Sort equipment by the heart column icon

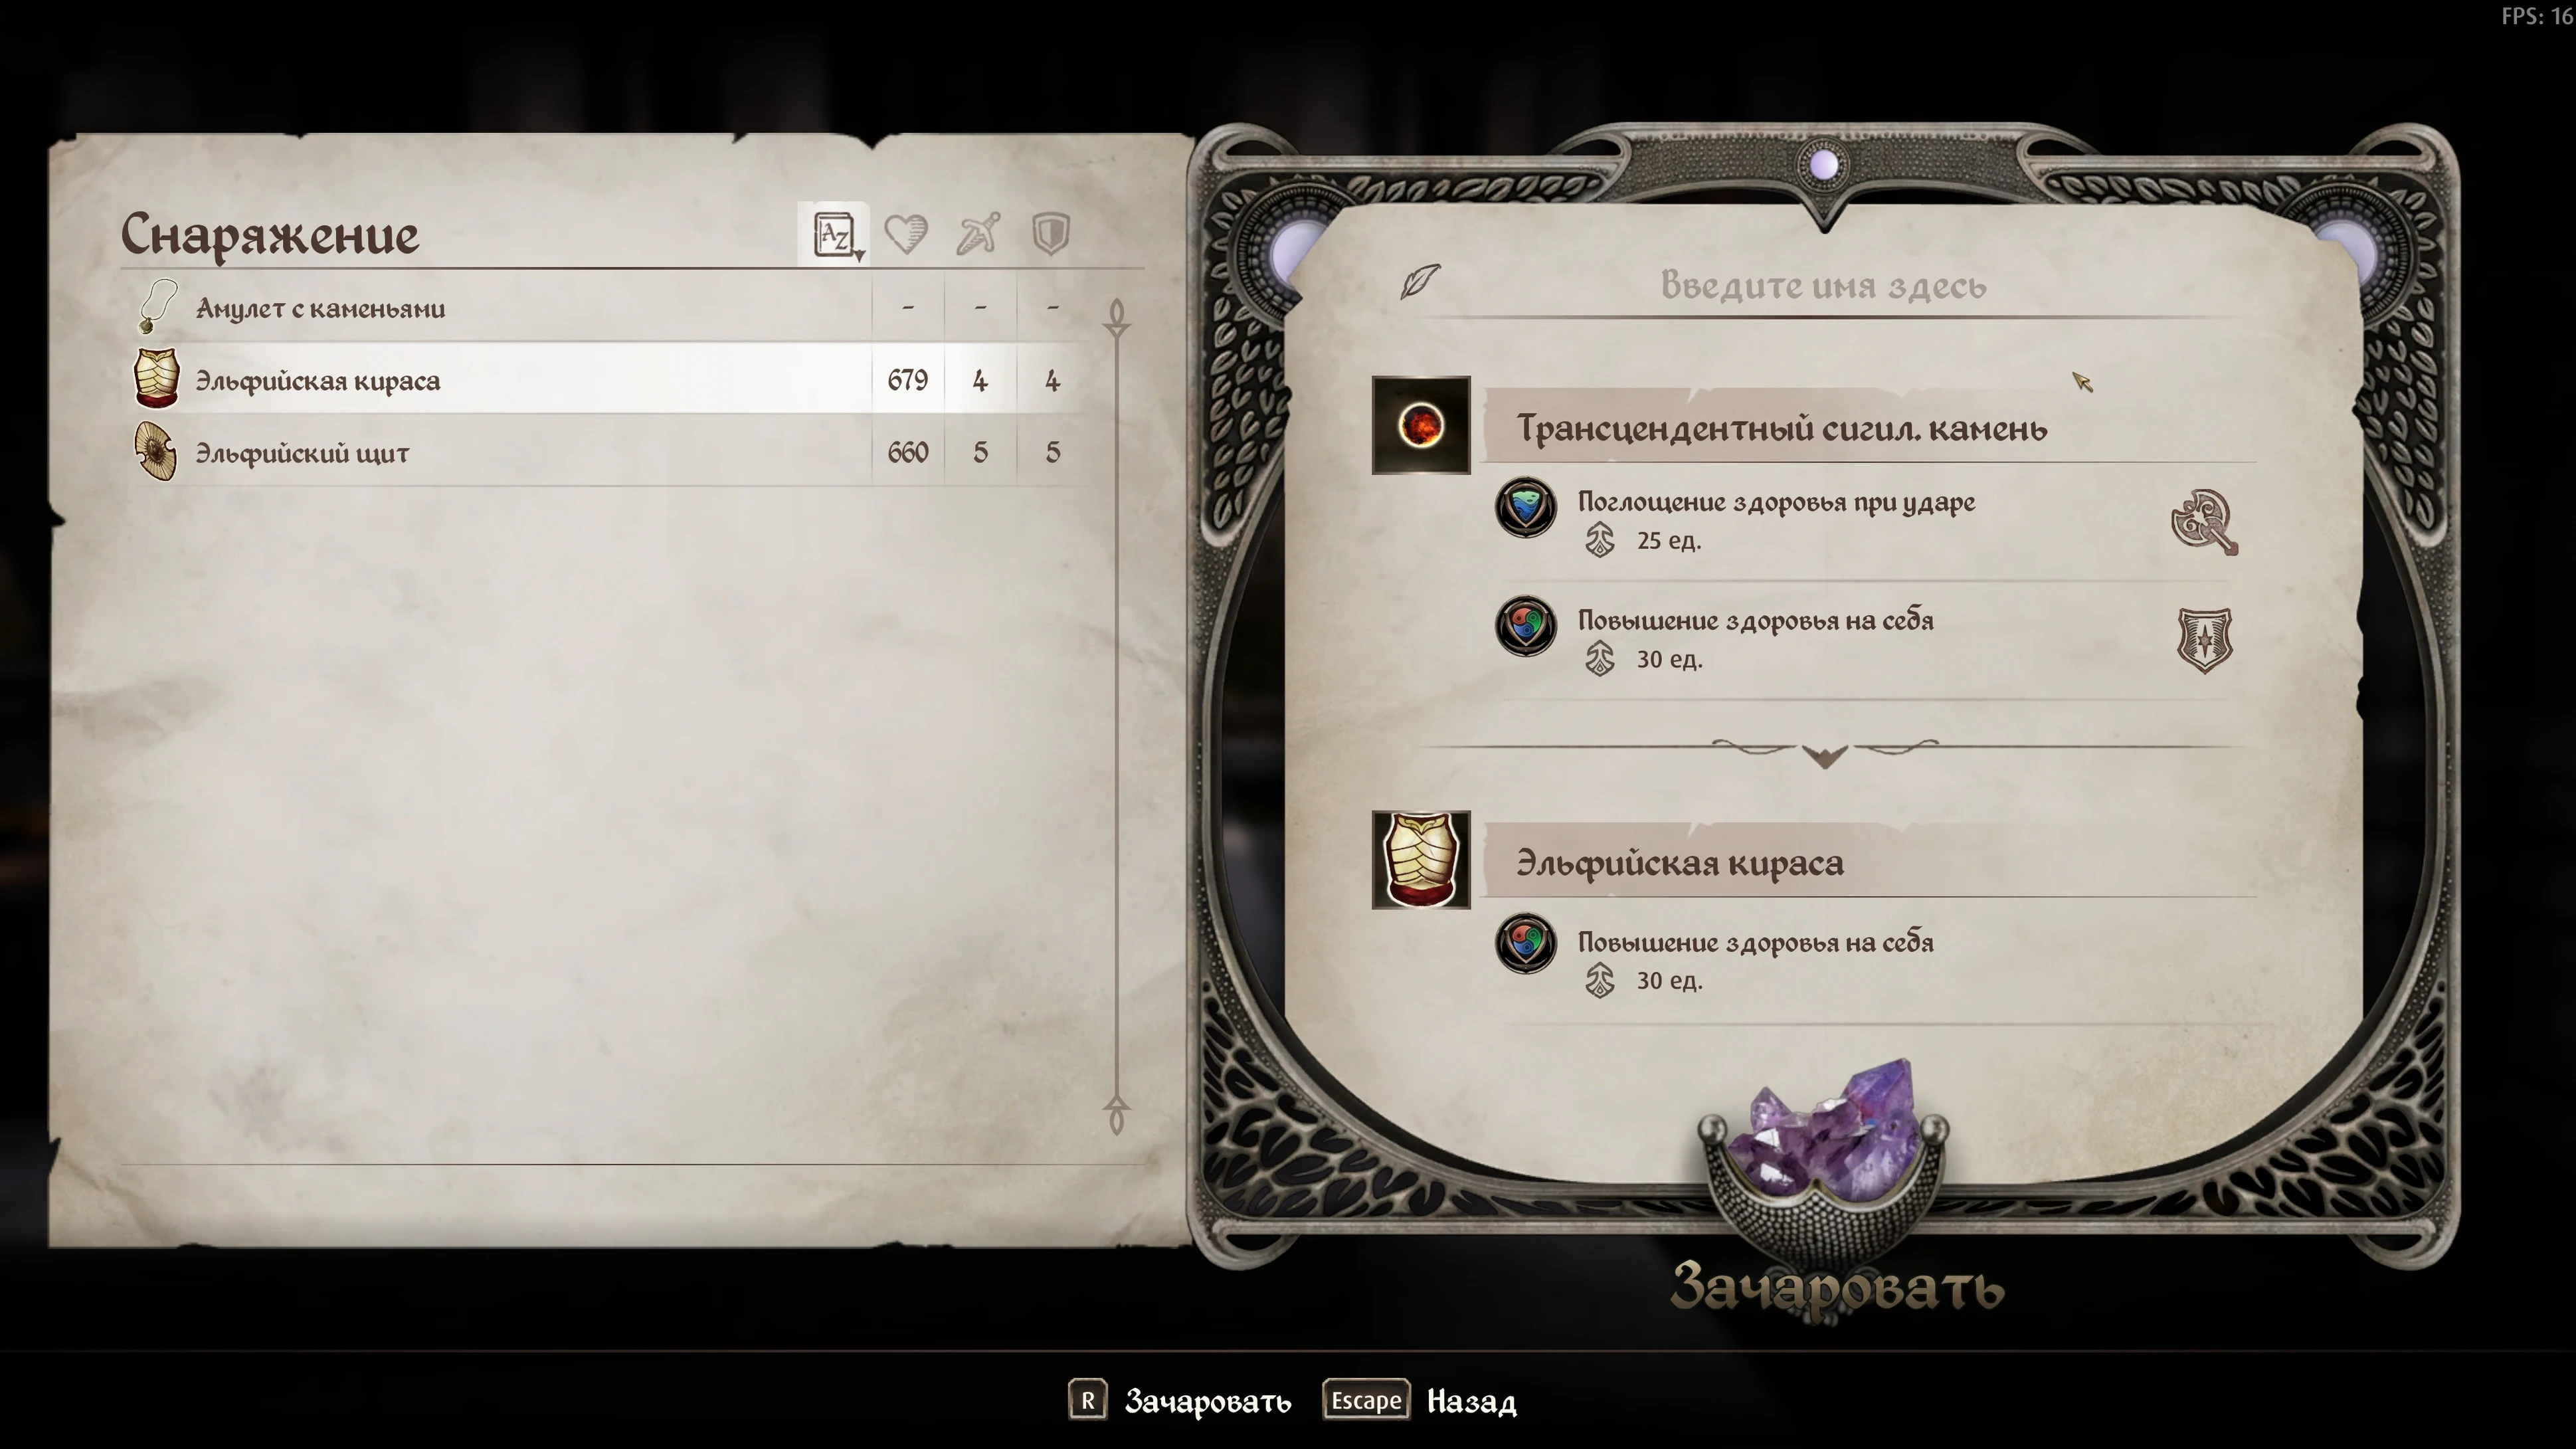click(906, 235)
